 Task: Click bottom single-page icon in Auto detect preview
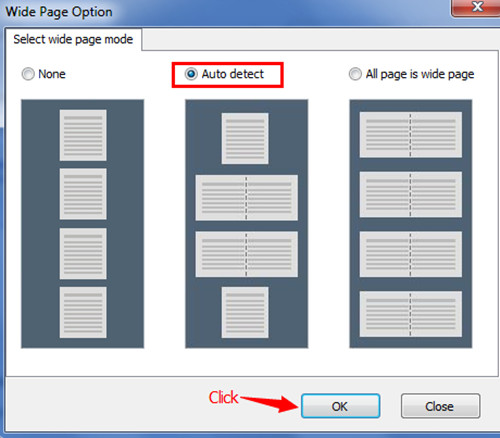(245, 312)
